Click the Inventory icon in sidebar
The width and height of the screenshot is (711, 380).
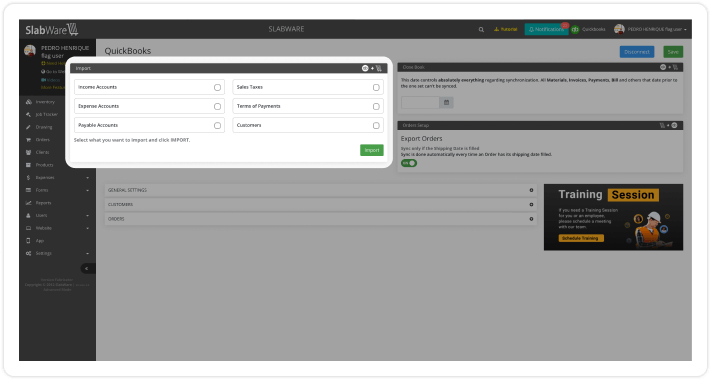point(29,102)
